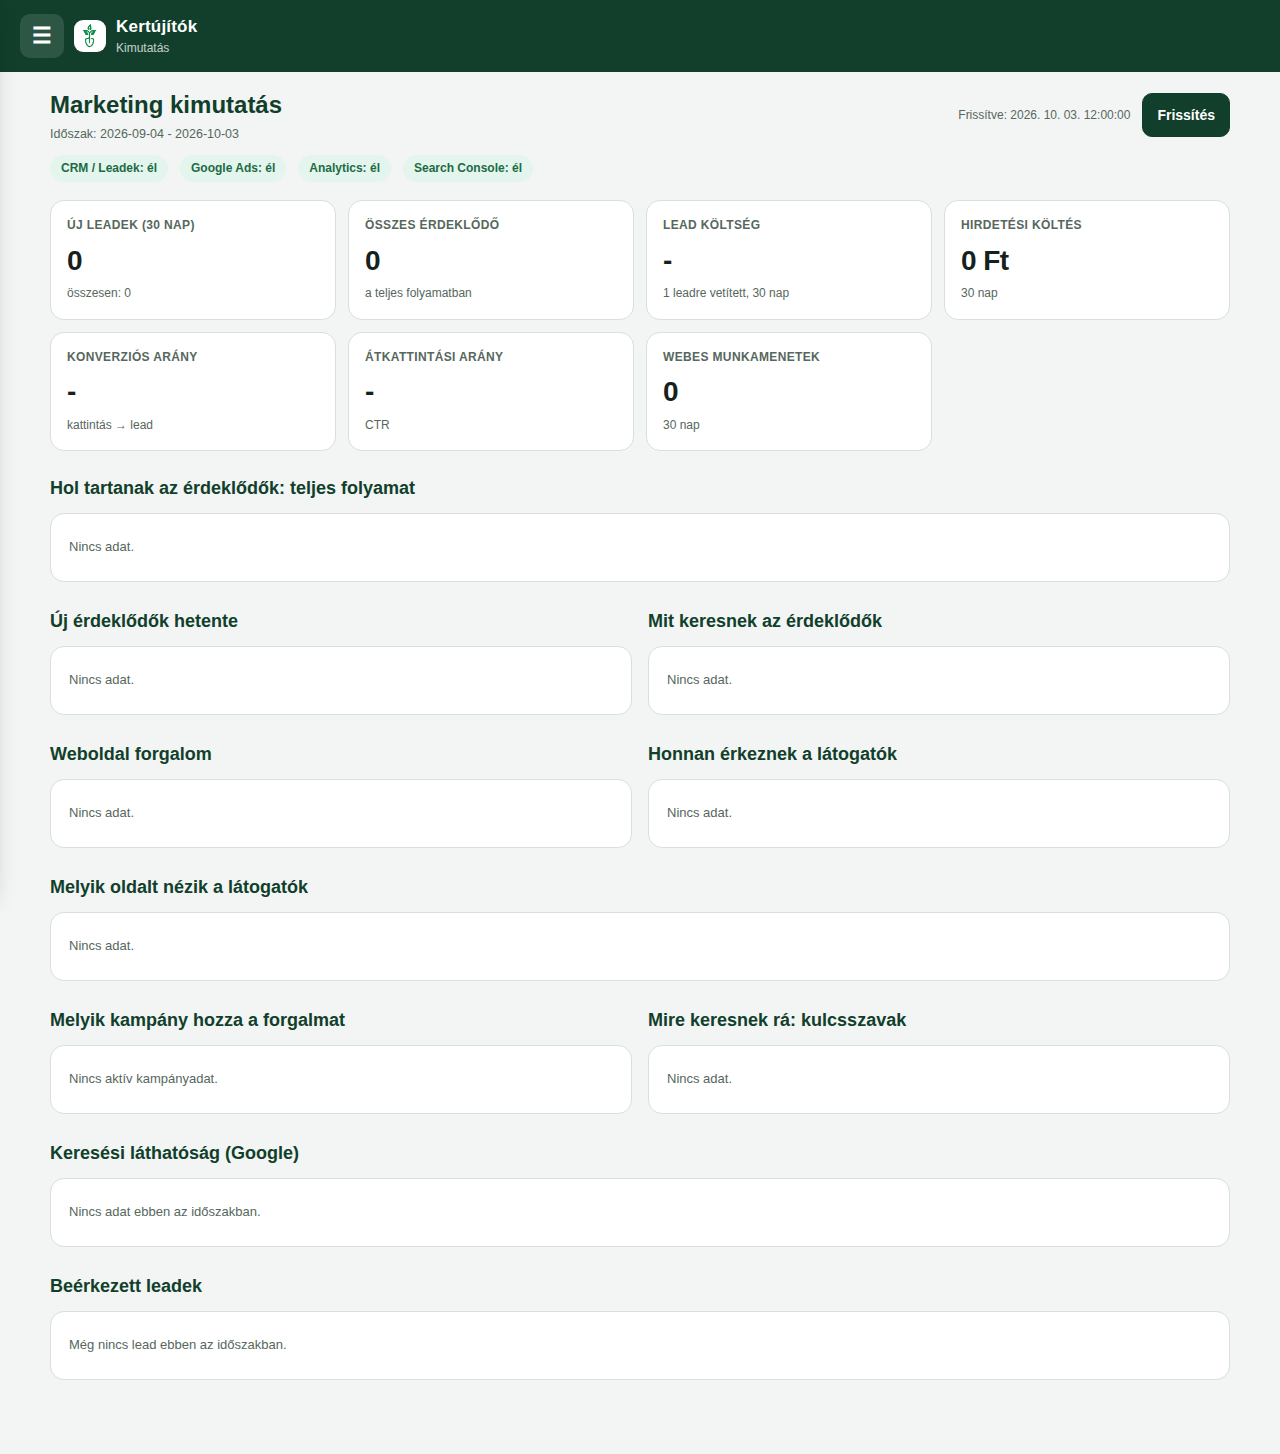Screen dimensions: 1280x1454
Task: Click the 'Nincs aktív kampányadat.' message
Action: 143,1079
